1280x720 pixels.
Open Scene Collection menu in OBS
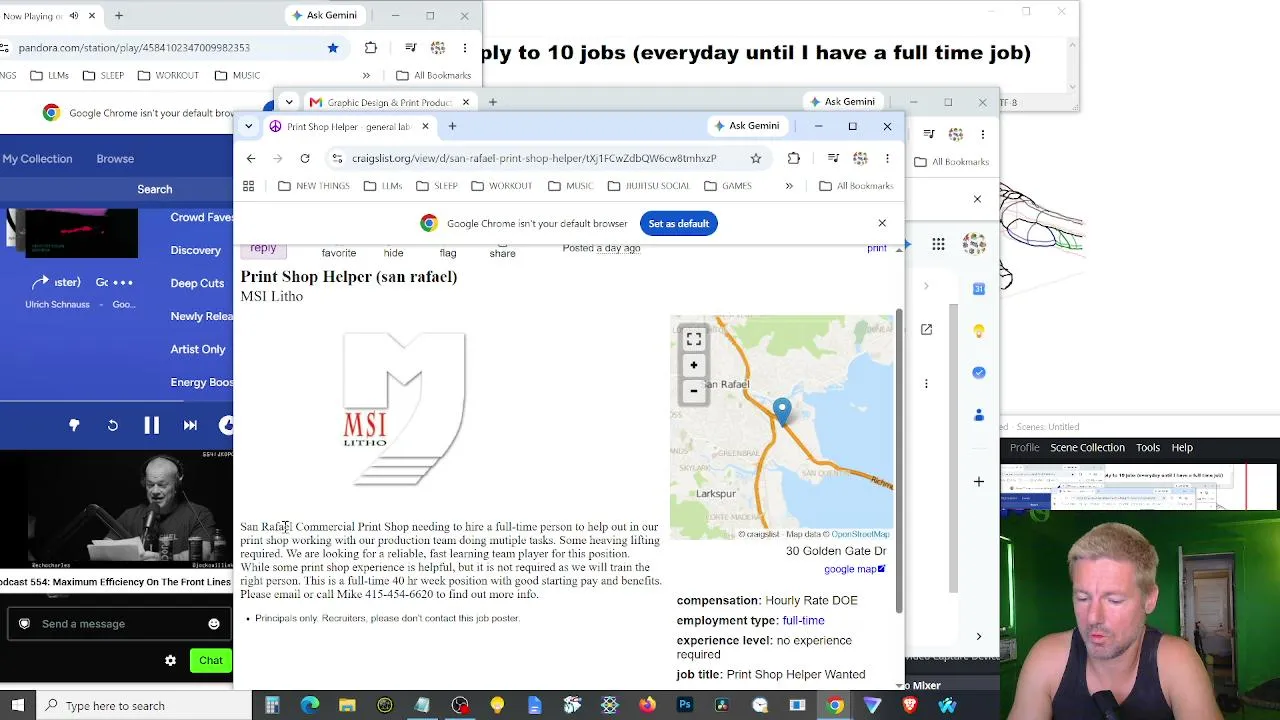1087,447
